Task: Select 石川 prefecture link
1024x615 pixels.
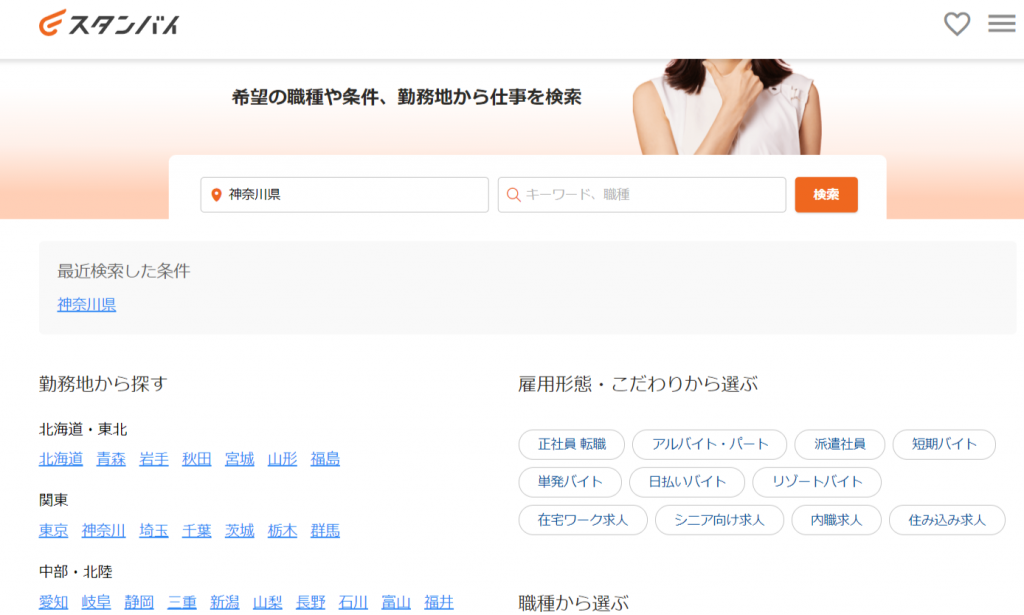Action: pos(353,602)
